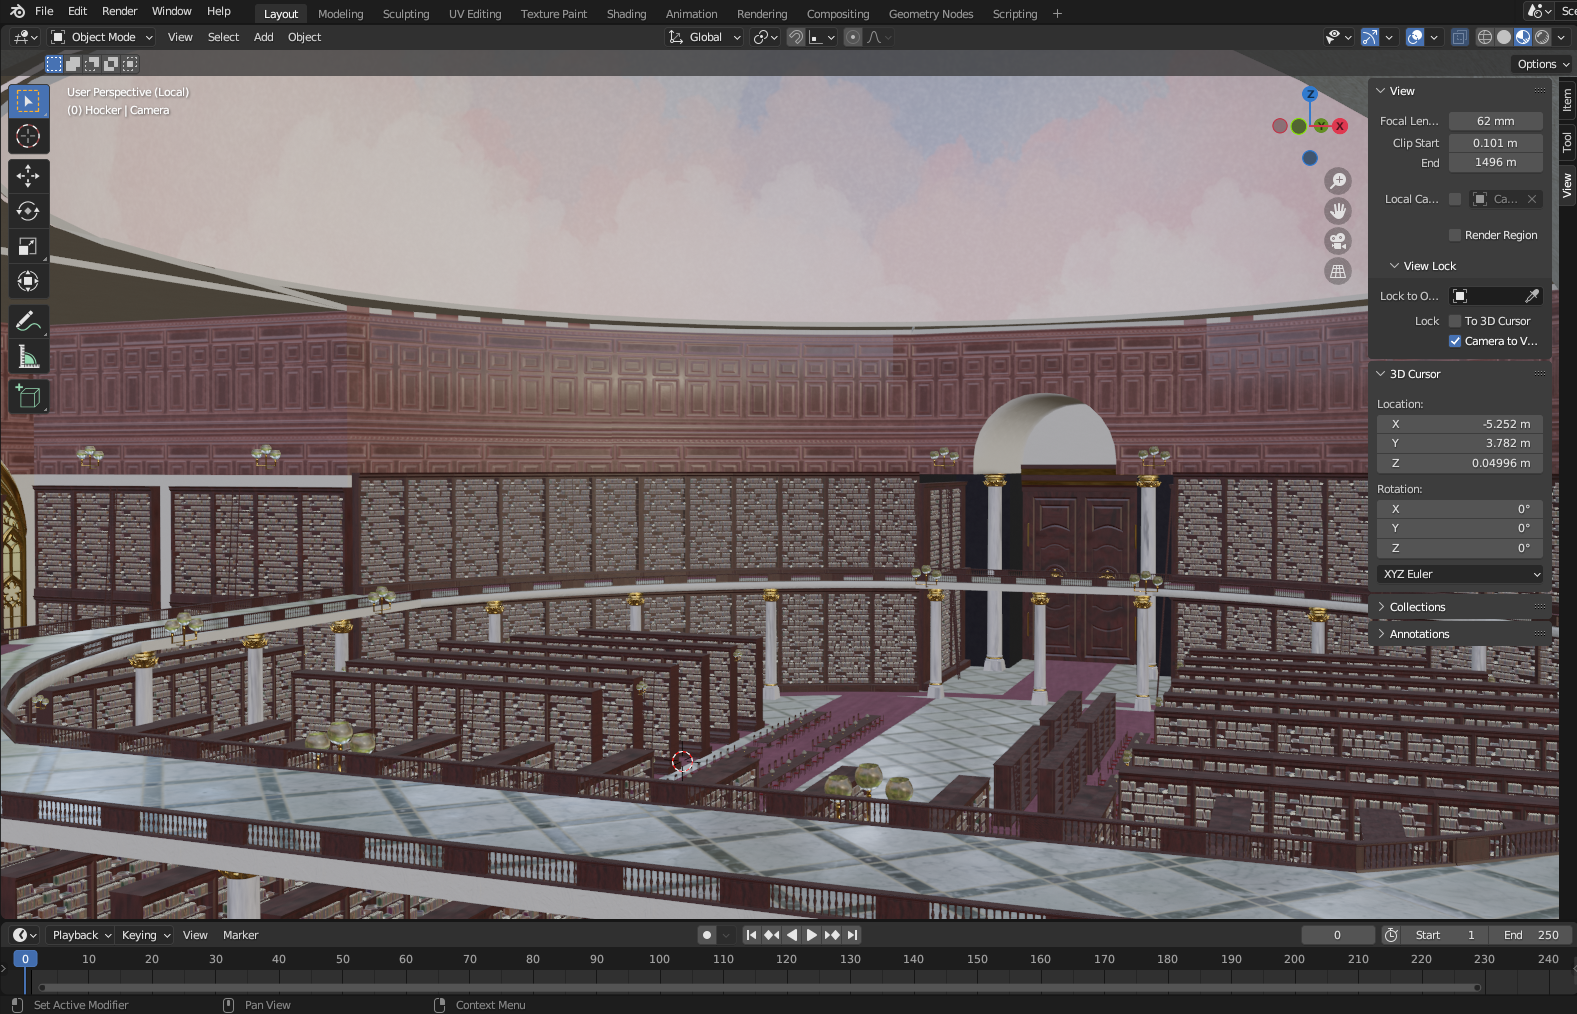Toggle camera view icon

(1338, 241)
